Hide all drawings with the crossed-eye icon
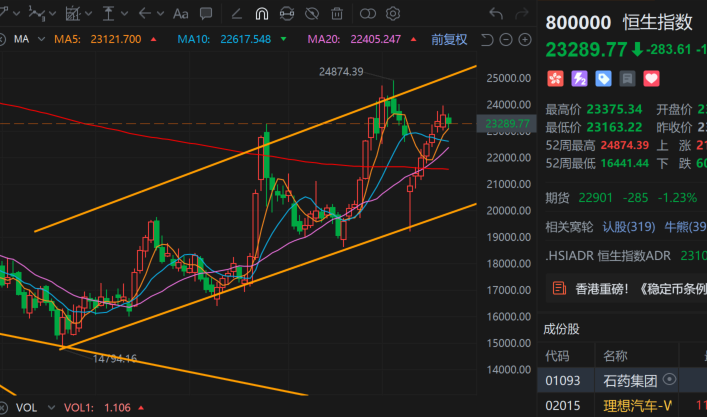The height and width of the screenshot is (417, 707). (313, 14)
